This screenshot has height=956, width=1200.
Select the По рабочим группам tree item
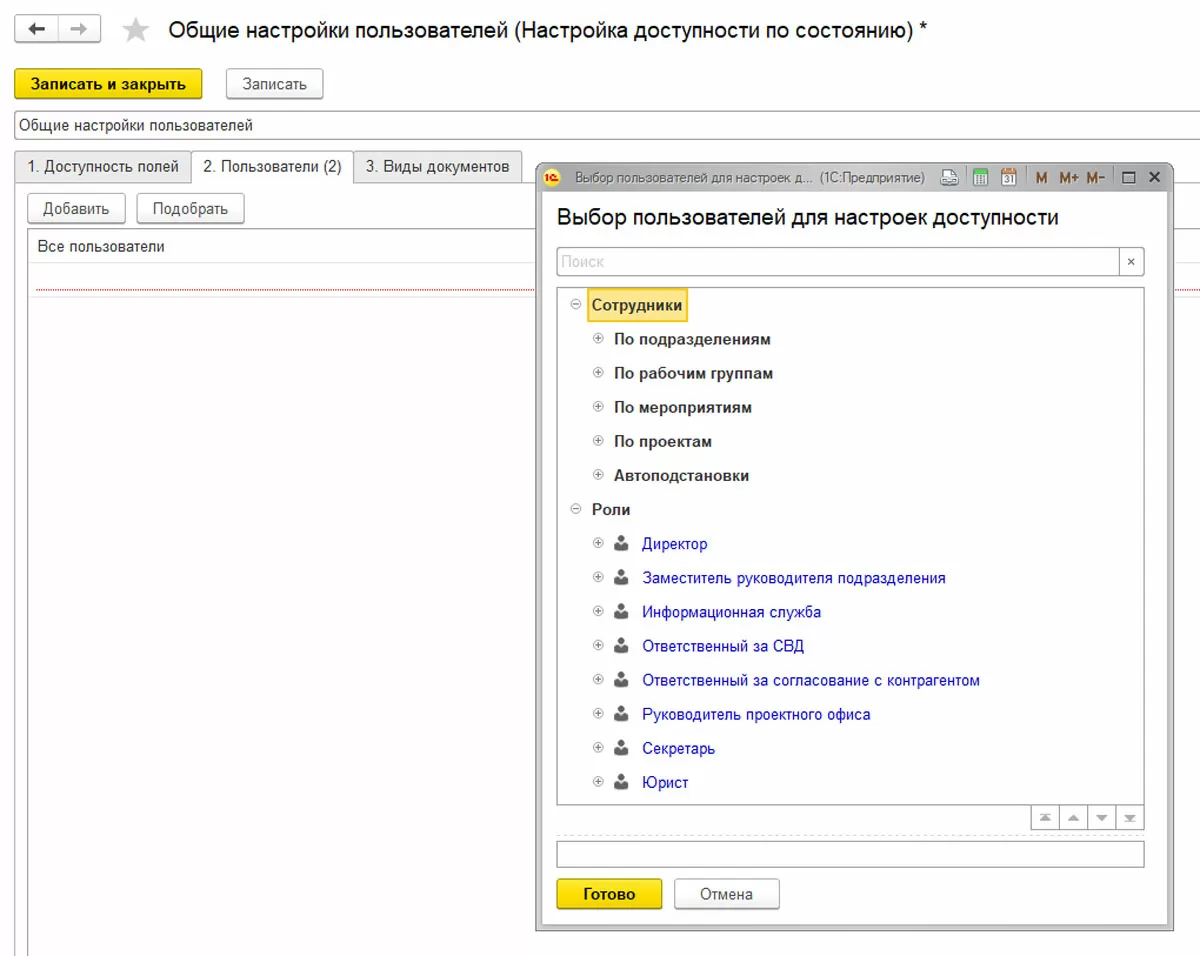coord(693,374)
